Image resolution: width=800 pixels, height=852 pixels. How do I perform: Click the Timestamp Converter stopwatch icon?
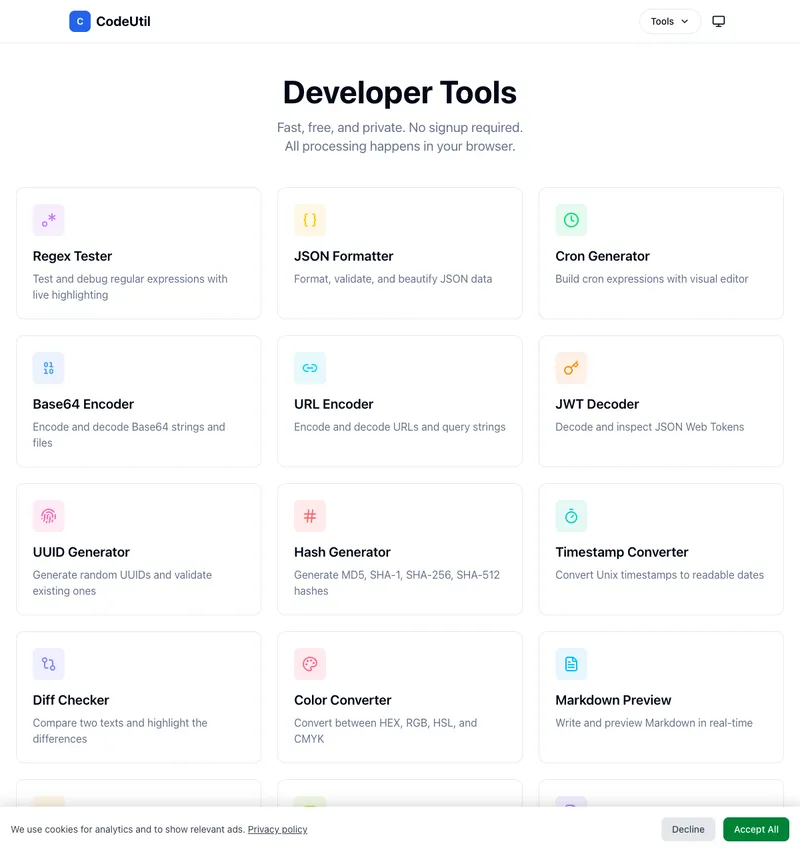[x=571, y=516]
